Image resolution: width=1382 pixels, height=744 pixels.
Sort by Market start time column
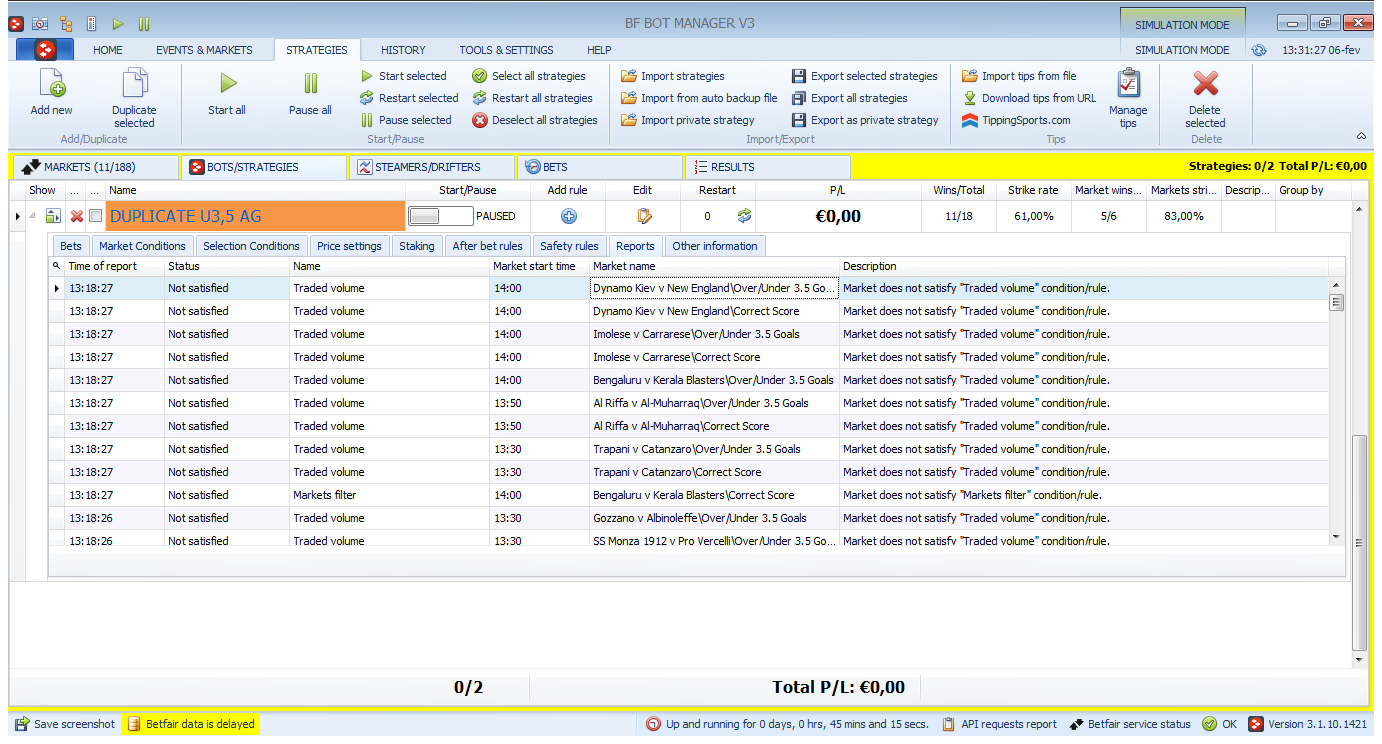[539, 266]
